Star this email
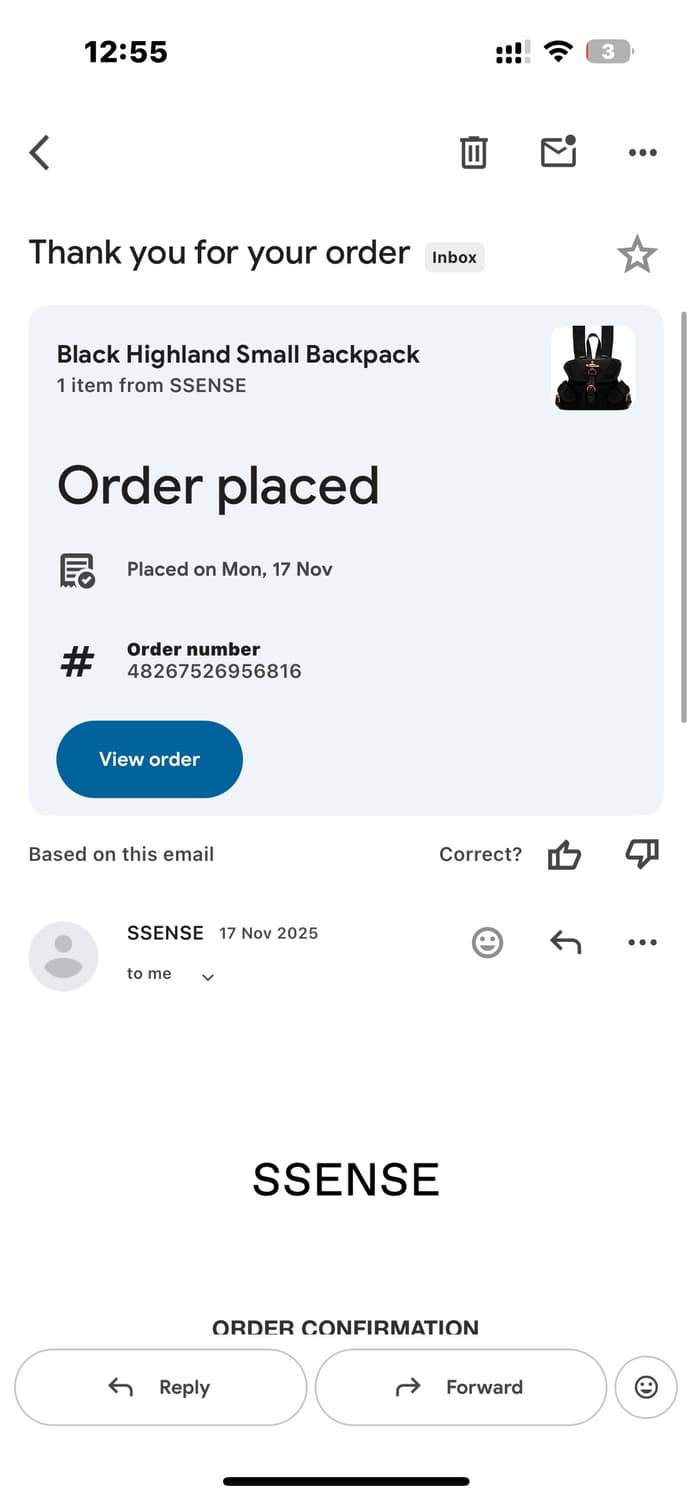Image resolution: width=692 pixels, height=1500 pixels. click(637, 256)
